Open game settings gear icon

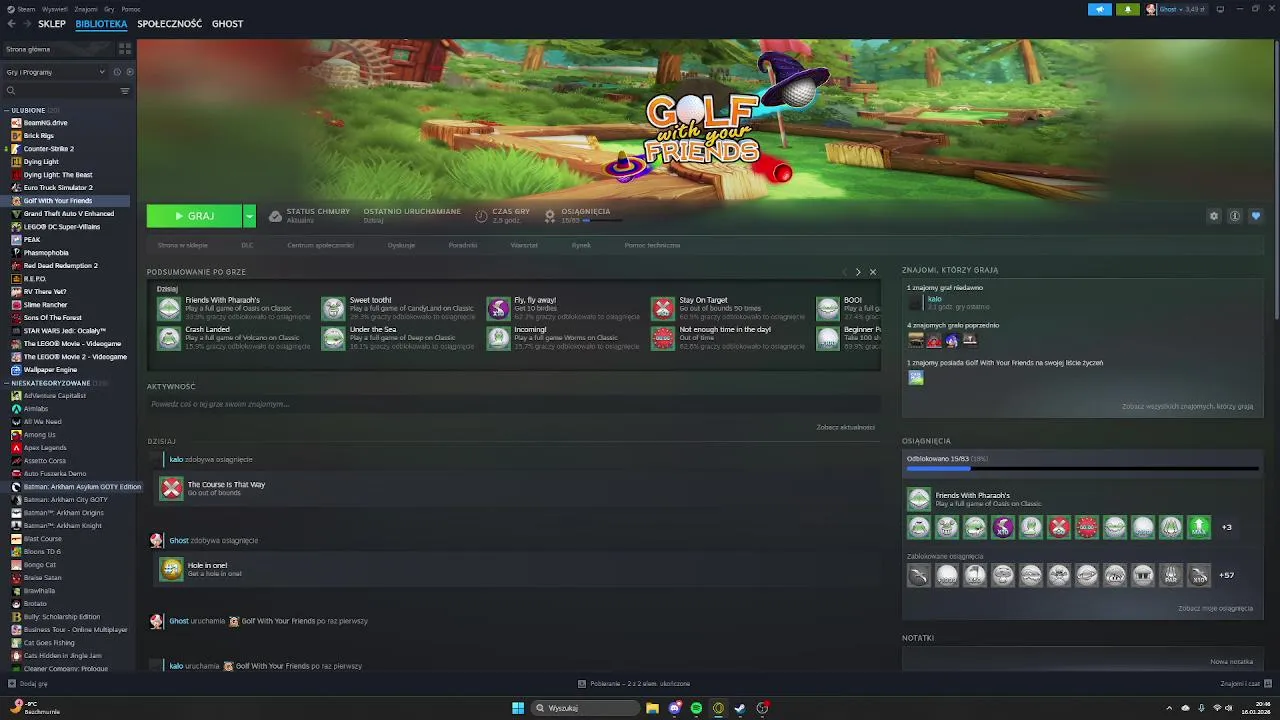[x=1214, y=216]
